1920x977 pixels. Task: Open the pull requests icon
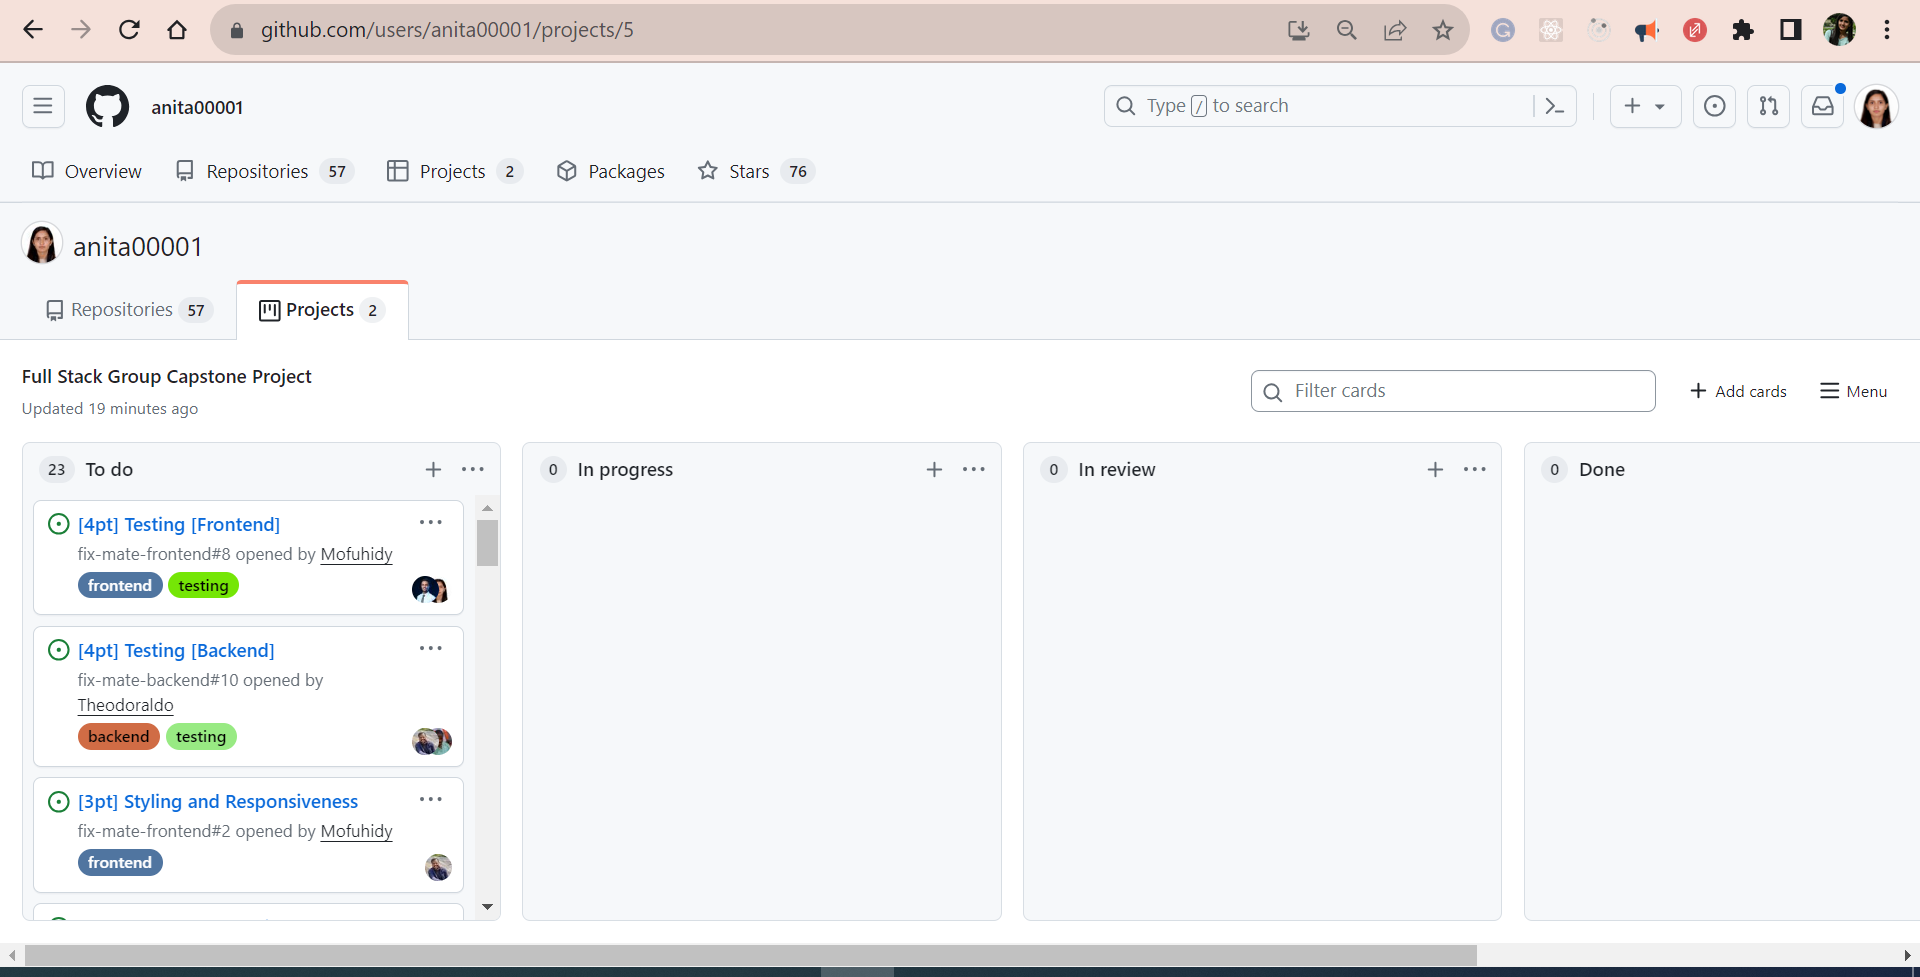(1768, 106)
